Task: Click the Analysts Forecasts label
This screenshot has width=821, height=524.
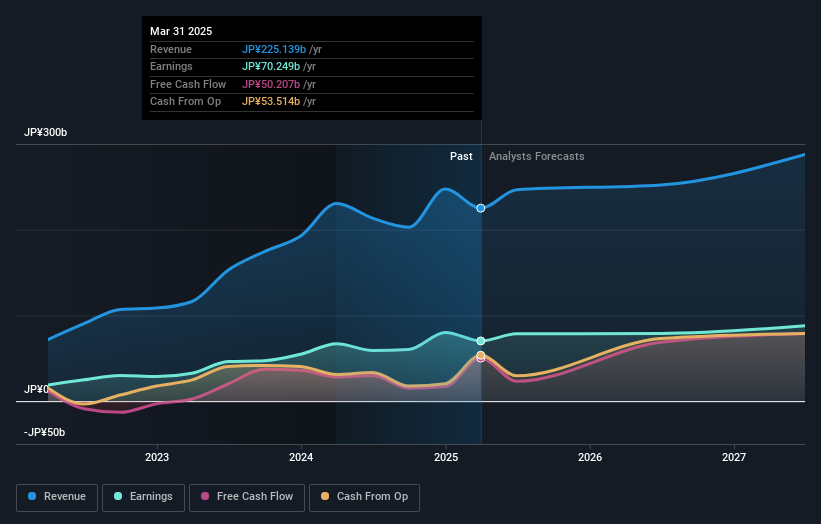Action: click(537, 156)
